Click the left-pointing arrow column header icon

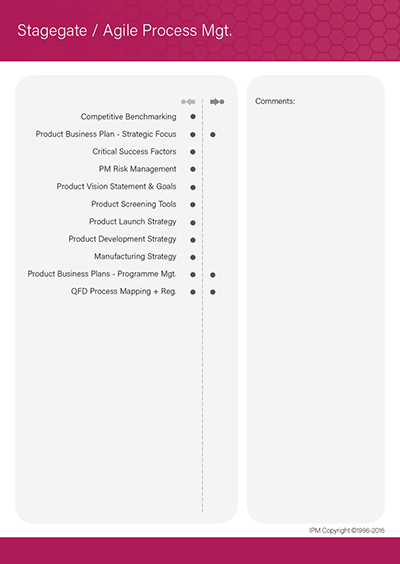(x=188, y=102)
